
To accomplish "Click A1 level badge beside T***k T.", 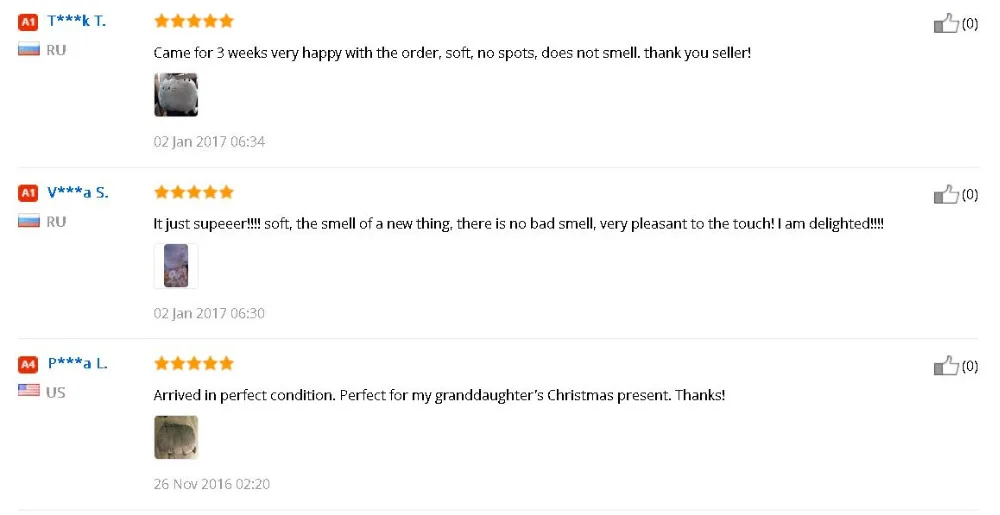I will (x=28, y=21).
